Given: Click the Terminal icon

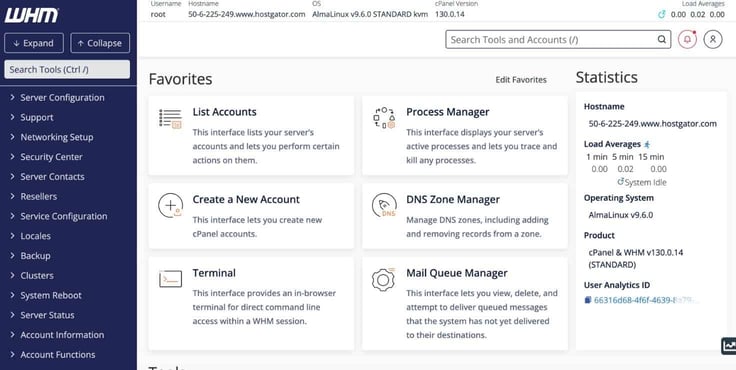Looking at the screenshot, I should pos(170,279).
